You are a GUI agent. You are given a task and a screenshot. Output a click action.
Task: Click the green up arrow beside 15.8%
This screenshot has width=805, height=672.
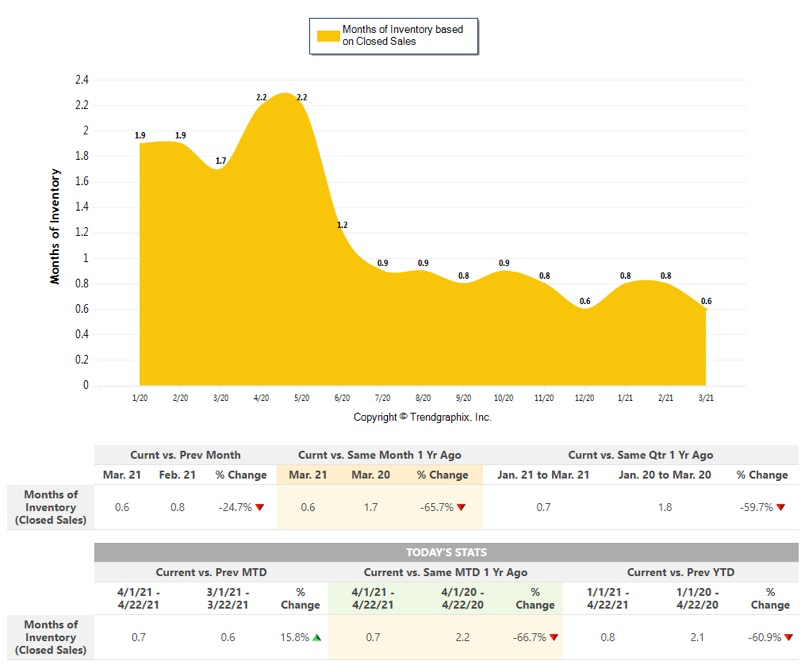tap(314, 636)
